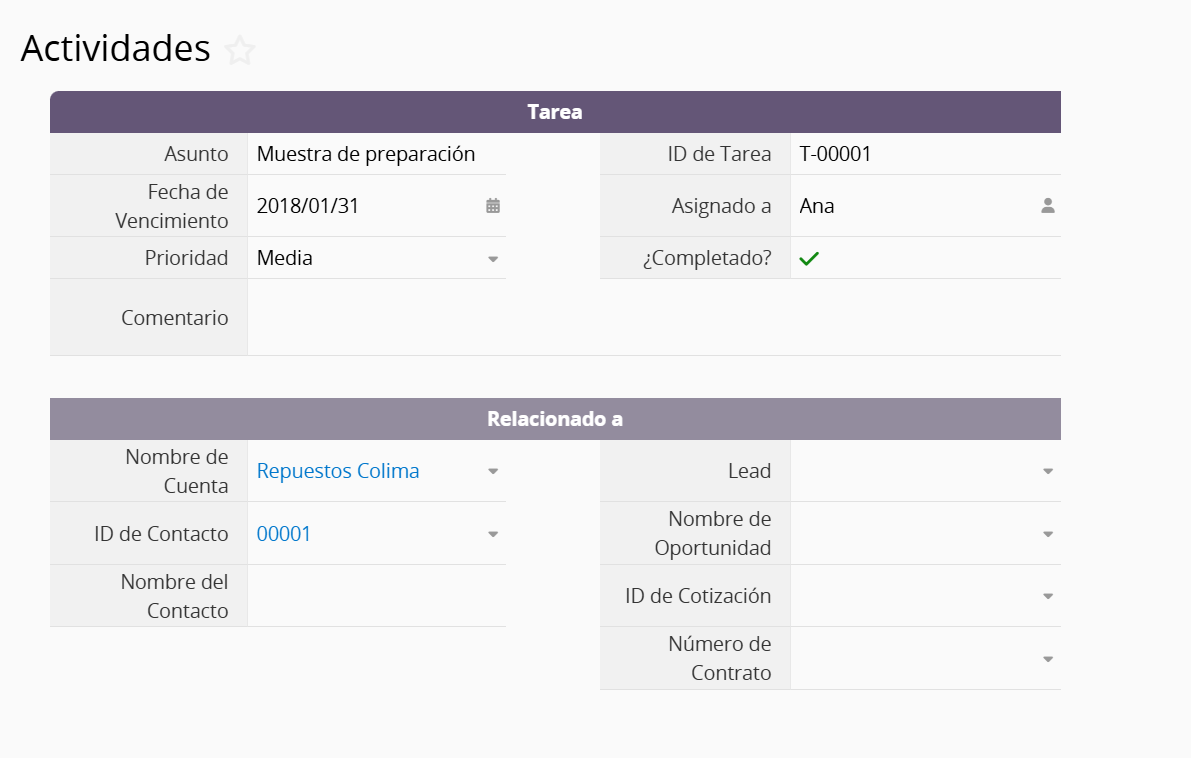Expand the Prioridad dropdown arrow
Screen dimensions: 1191x758
493,259
